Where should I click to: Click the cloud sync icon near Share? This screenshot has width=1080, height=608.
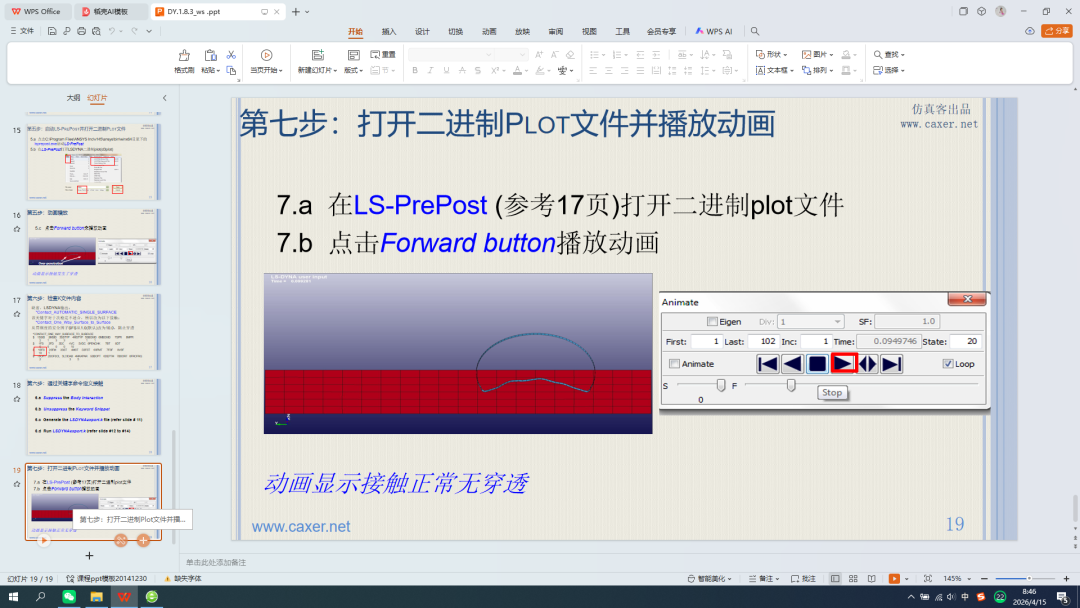coord(1030,31)
